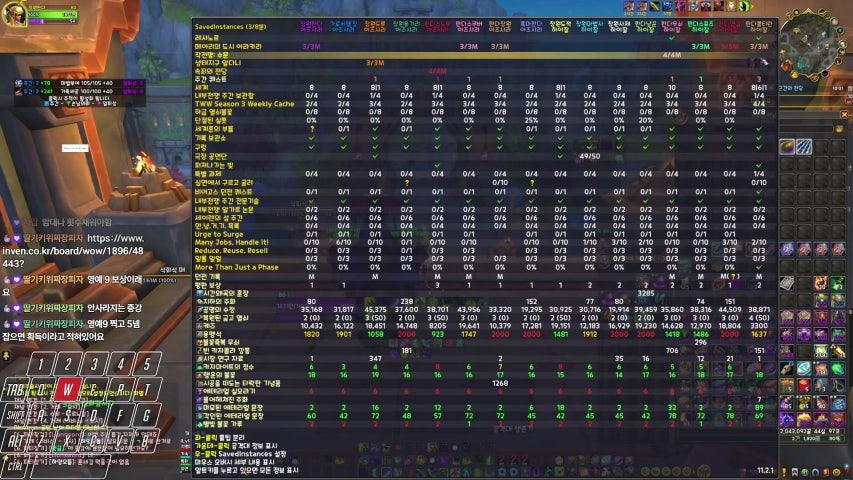Open the inven.co.kr link in chat
This screenshot has width=853, height=480.
pos(73,251)
